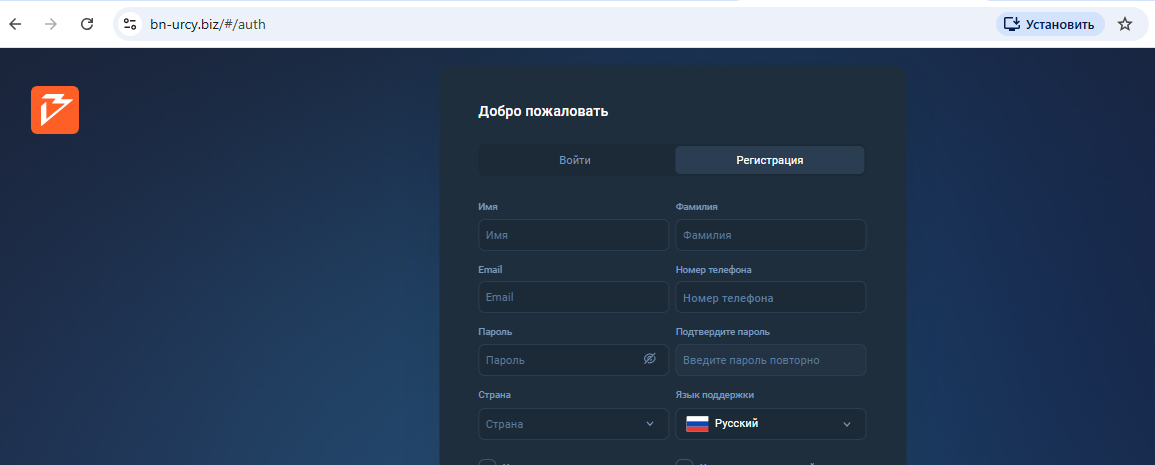Open the Страна dropdown

coord(574,424)
